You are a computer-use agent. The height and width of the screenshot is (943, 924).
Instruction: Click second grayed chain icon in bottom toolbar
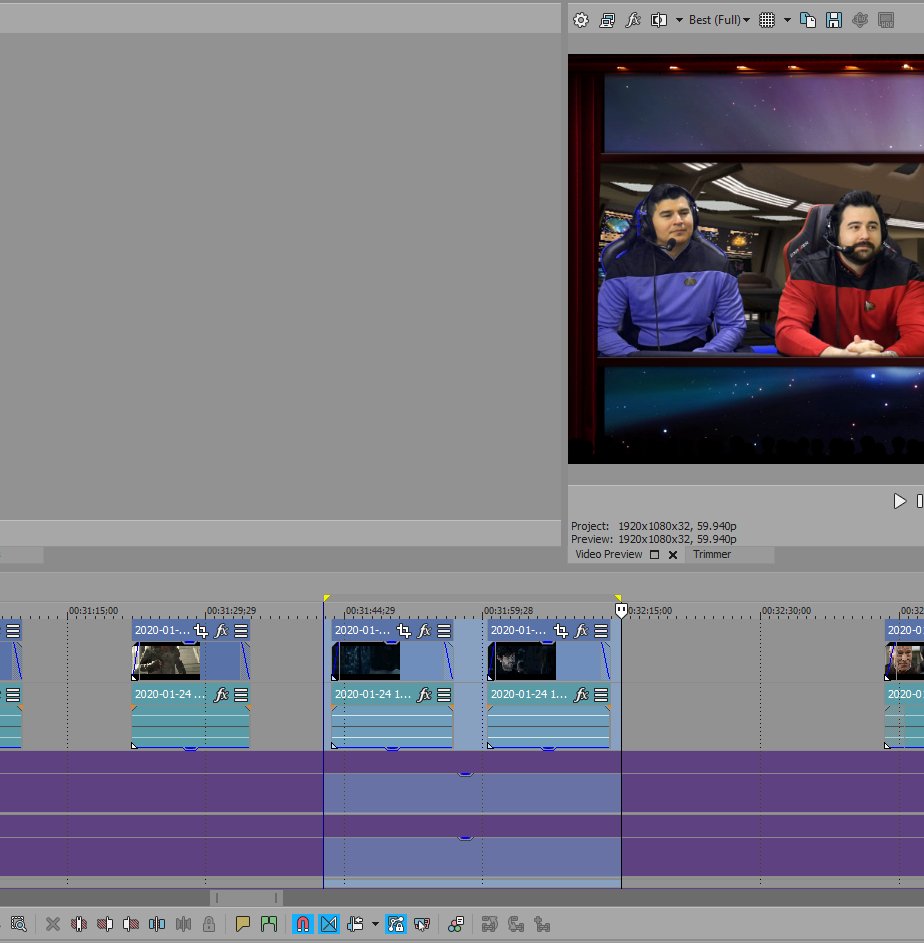click(x=516, y=924)
